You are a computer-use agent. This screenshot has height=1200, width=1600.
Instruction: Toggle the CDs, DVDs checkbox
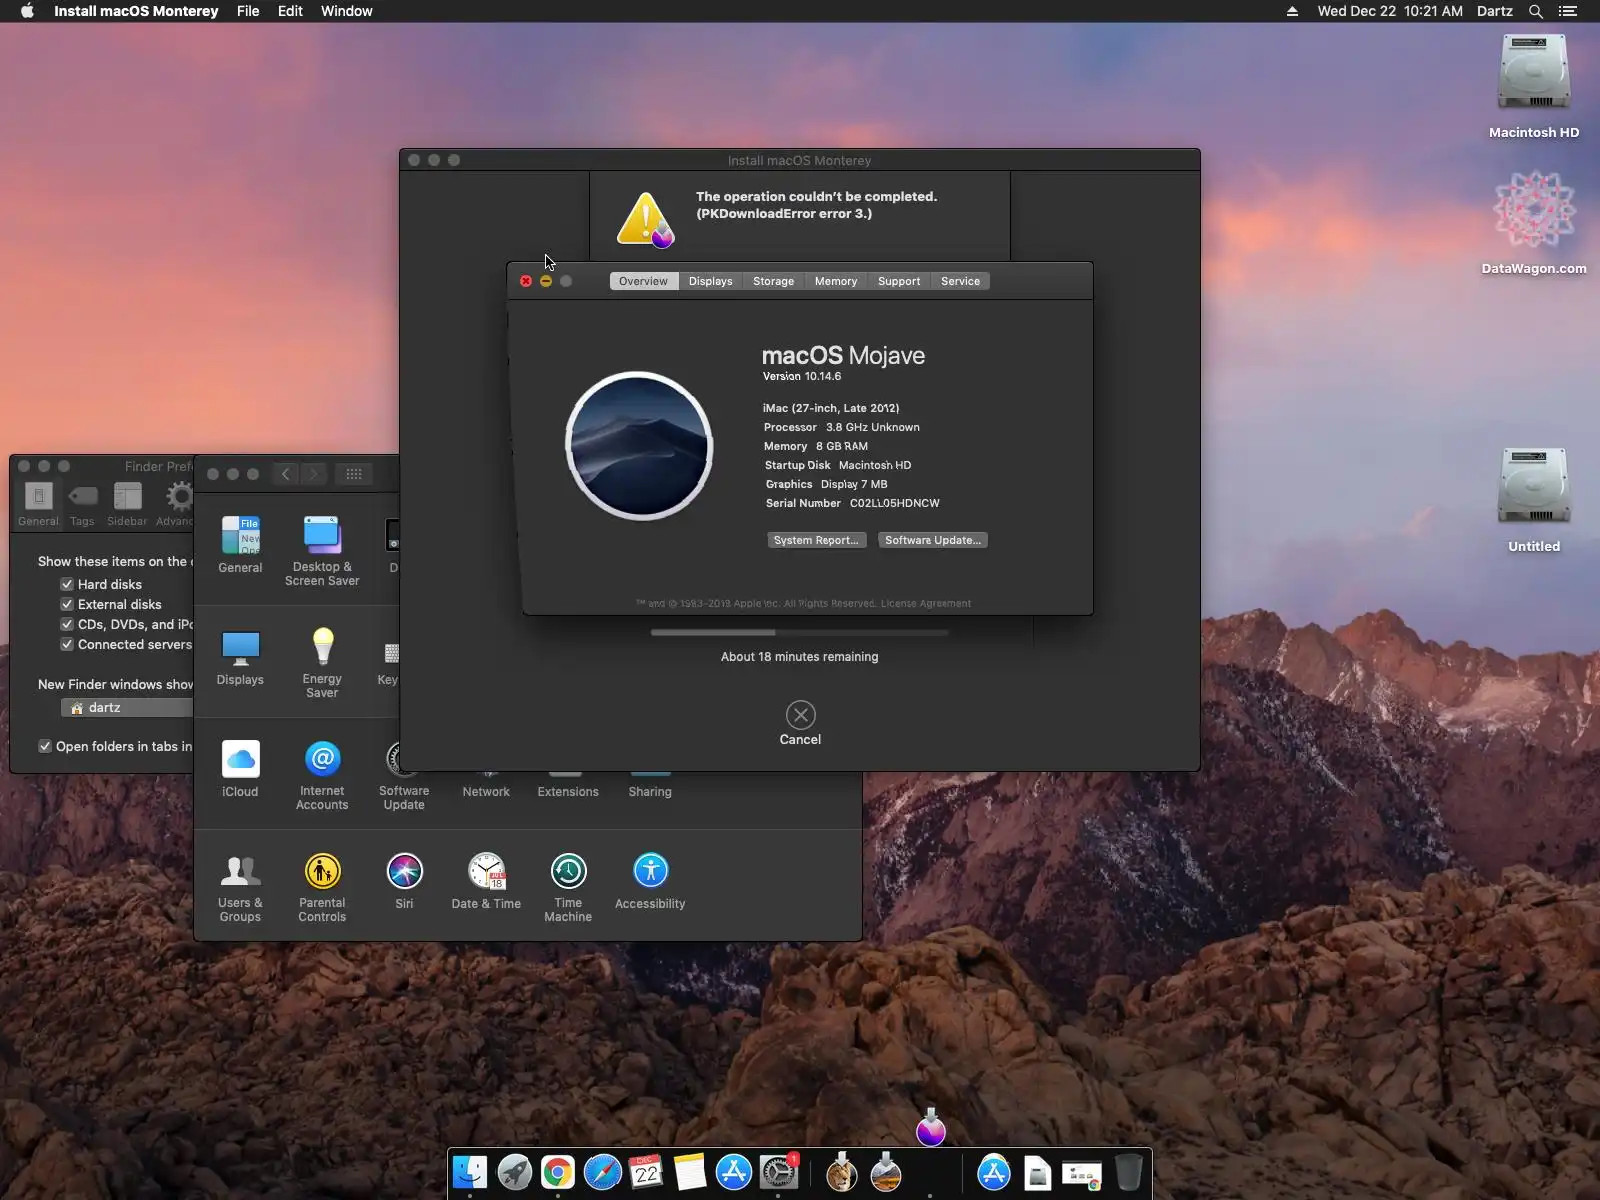point(67,624)
